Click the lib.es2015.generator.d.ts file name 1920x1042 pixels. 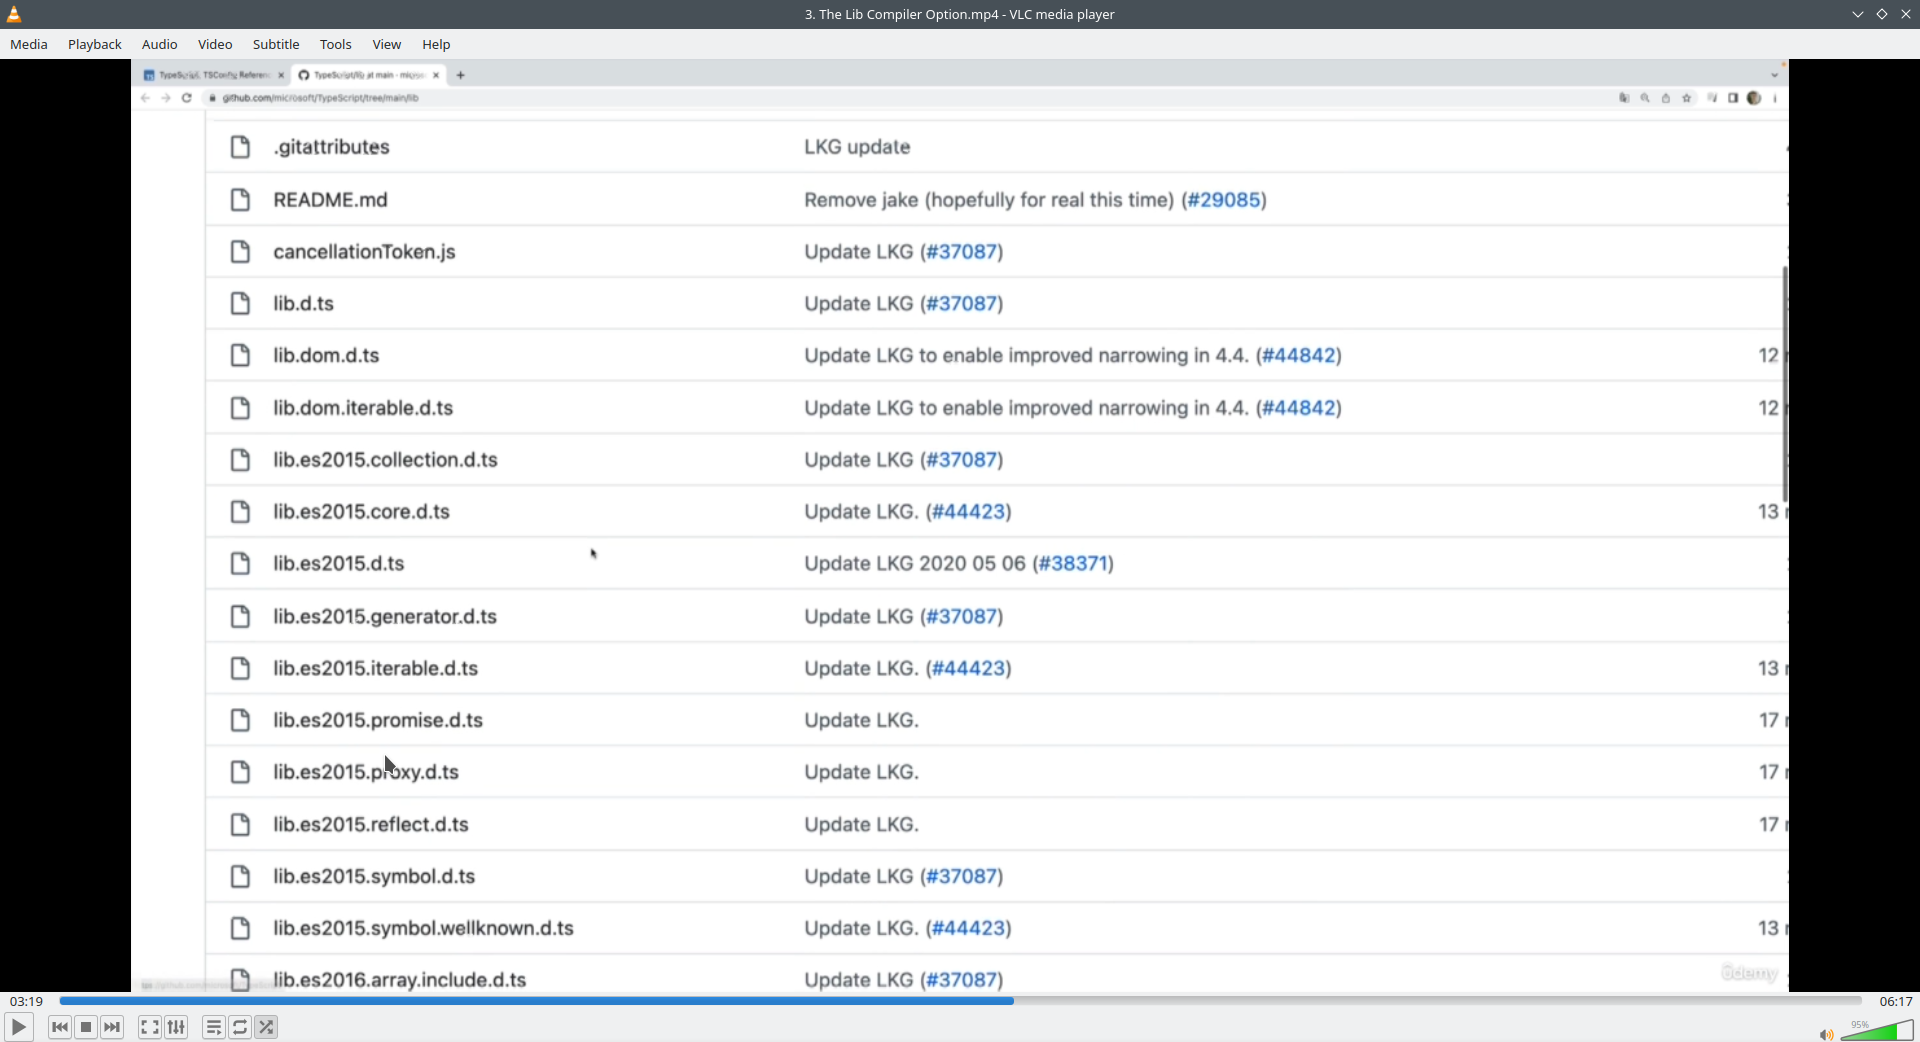(x=385, y=617)
